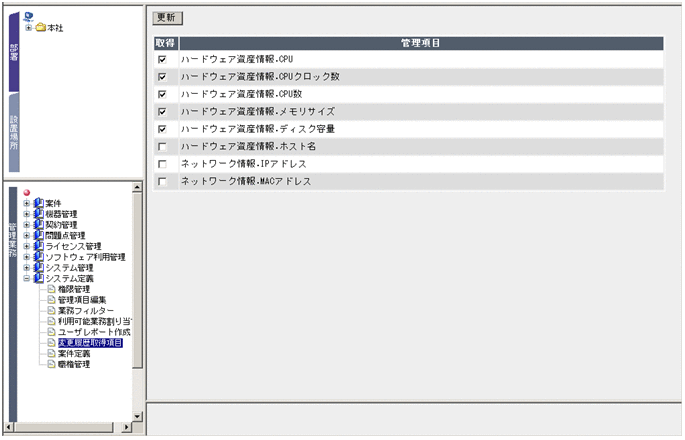Click the tree panel scroll-right arrow
Image resolution: width=685 pixels, height=440 pixels.
tap(127, 427)
